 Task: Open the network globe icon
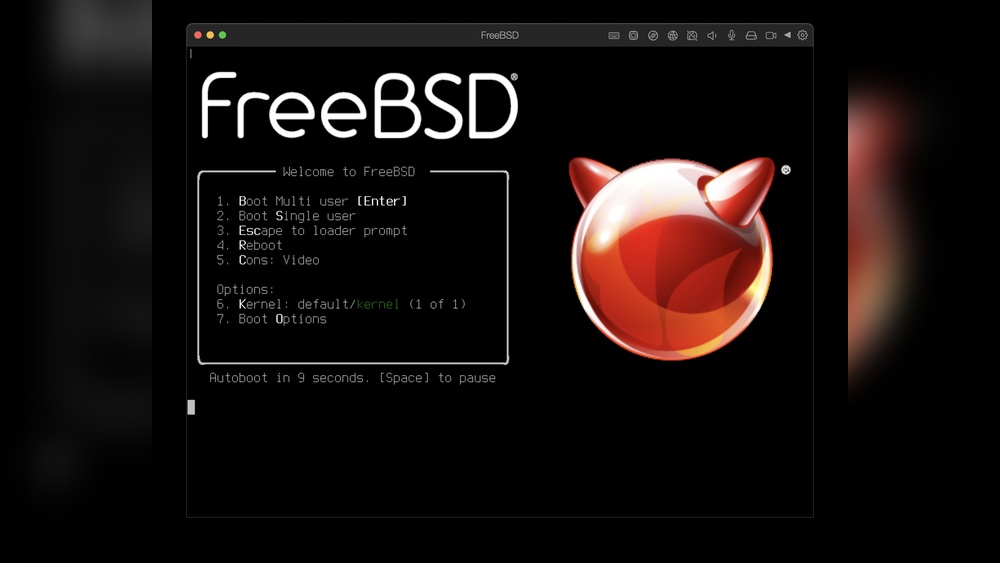(x=673, y=36)
